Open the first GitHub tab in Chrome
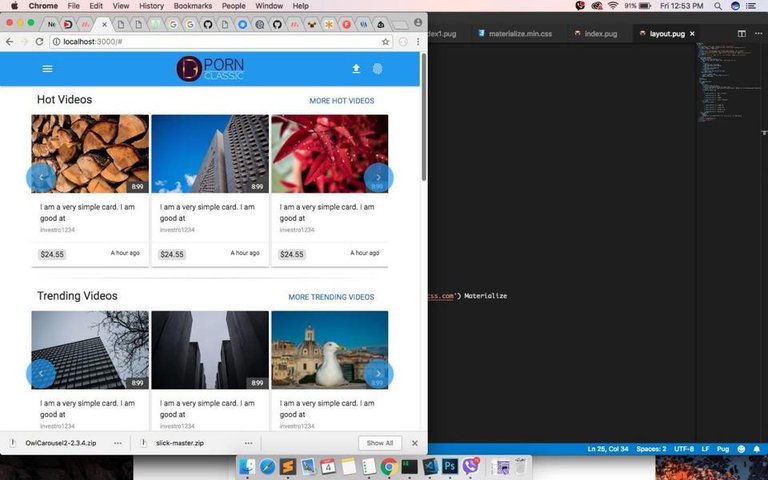This screenshot has width=768, height=480. 208,24
